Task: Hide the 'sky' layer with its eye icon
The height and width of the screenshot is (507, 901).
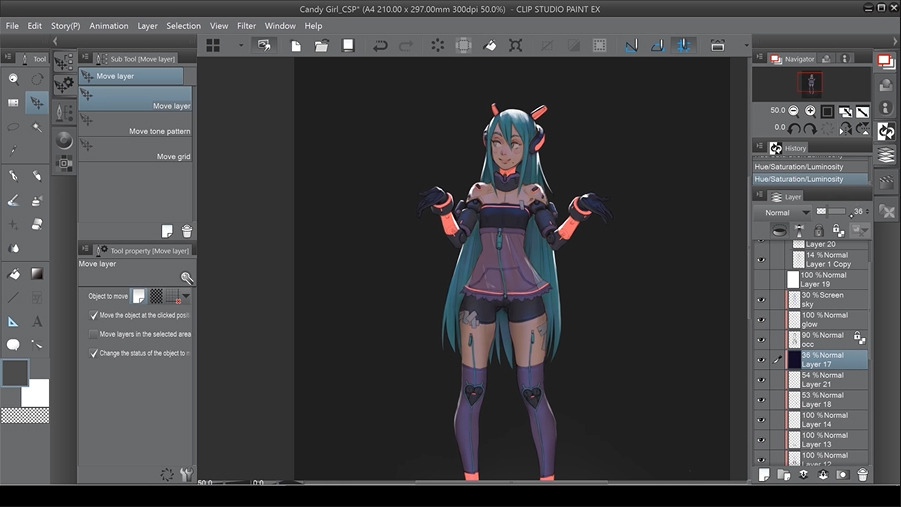Action: (x=761, y=300)
